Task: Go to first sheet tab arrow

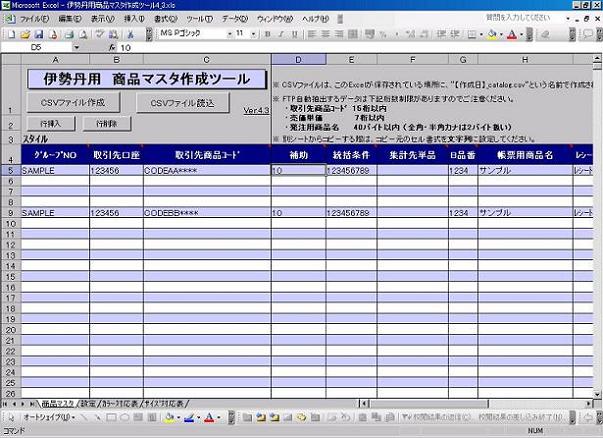Action: pos(5,404)
